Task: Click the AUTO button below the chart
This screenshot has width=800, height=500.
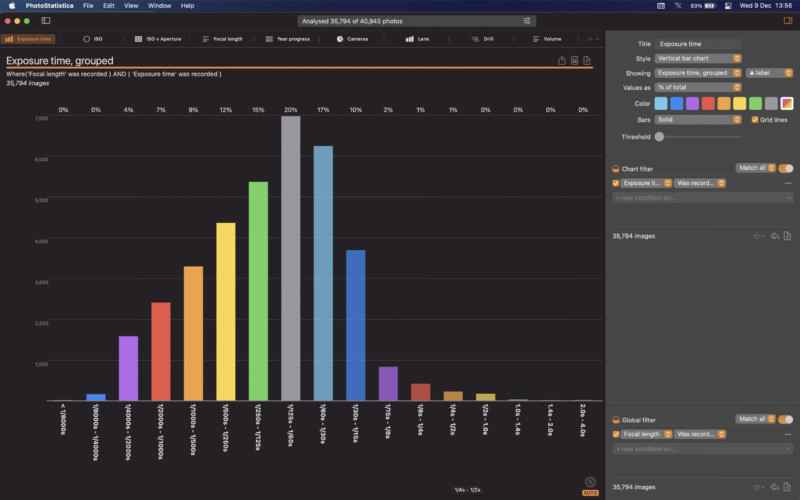Action: point(590,493)
